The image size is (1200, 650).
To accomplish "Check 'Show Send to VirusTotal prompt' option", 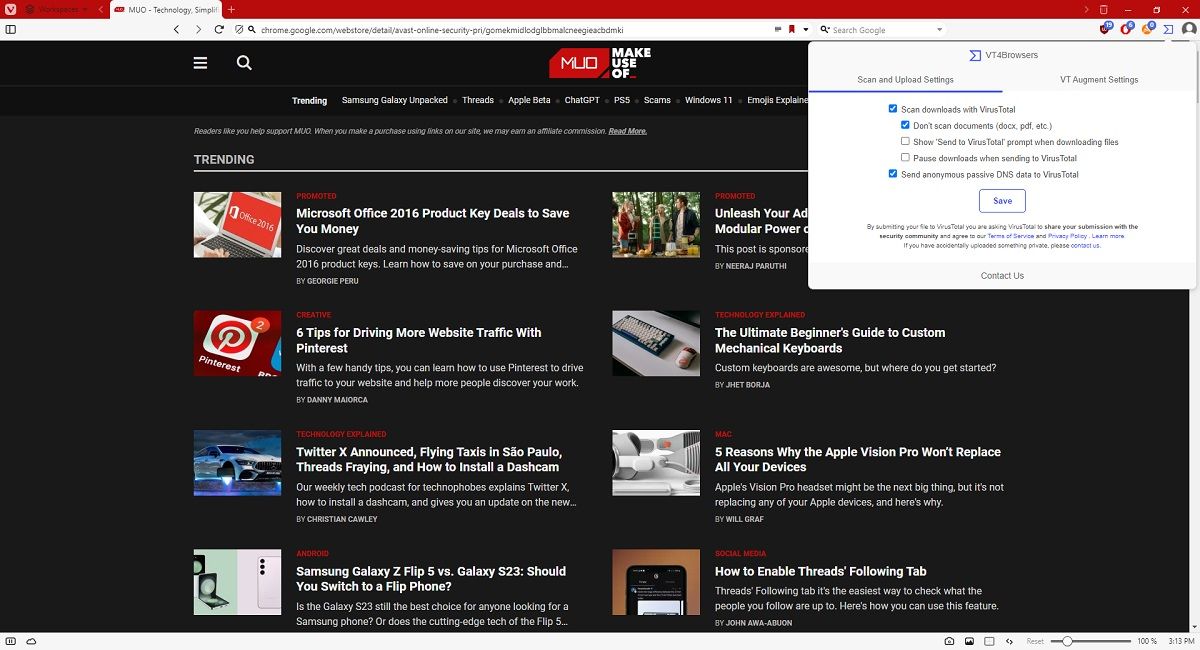I will [905, 141].
